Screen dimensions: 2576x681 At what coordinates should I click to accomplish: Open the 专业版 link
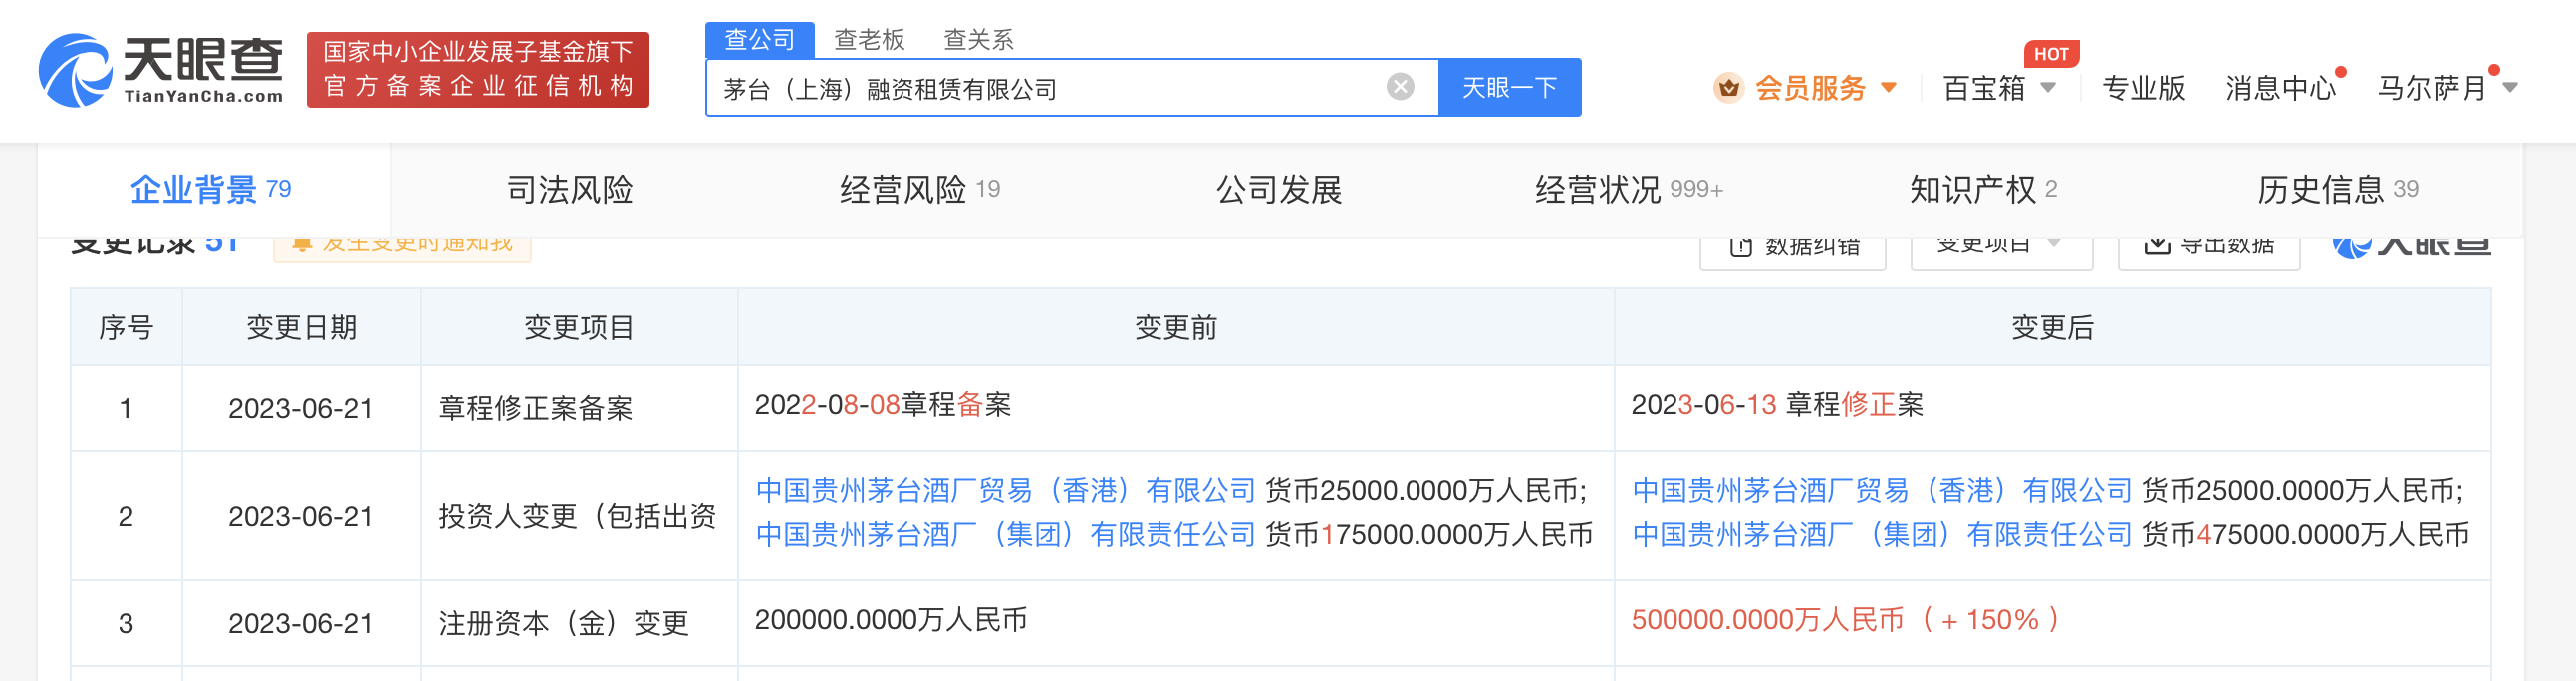coord(2143,88)
